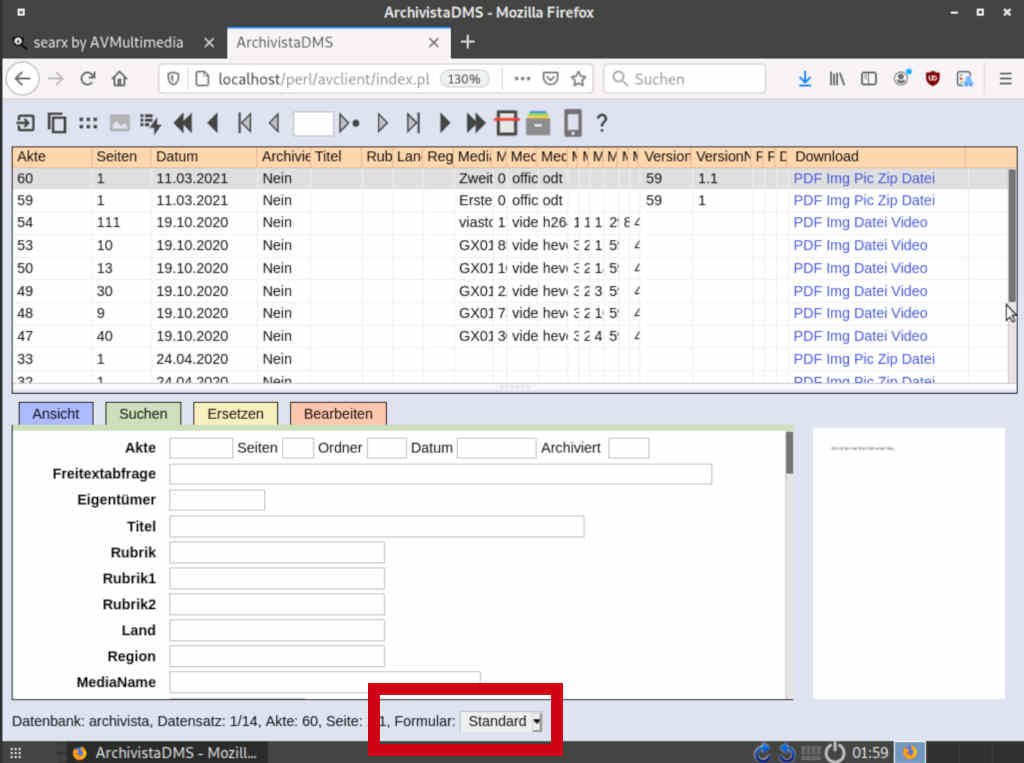This screenshot has height=763, width=1024.
Task: Click the grey image view icon
Action: click(x=120, y=123)
